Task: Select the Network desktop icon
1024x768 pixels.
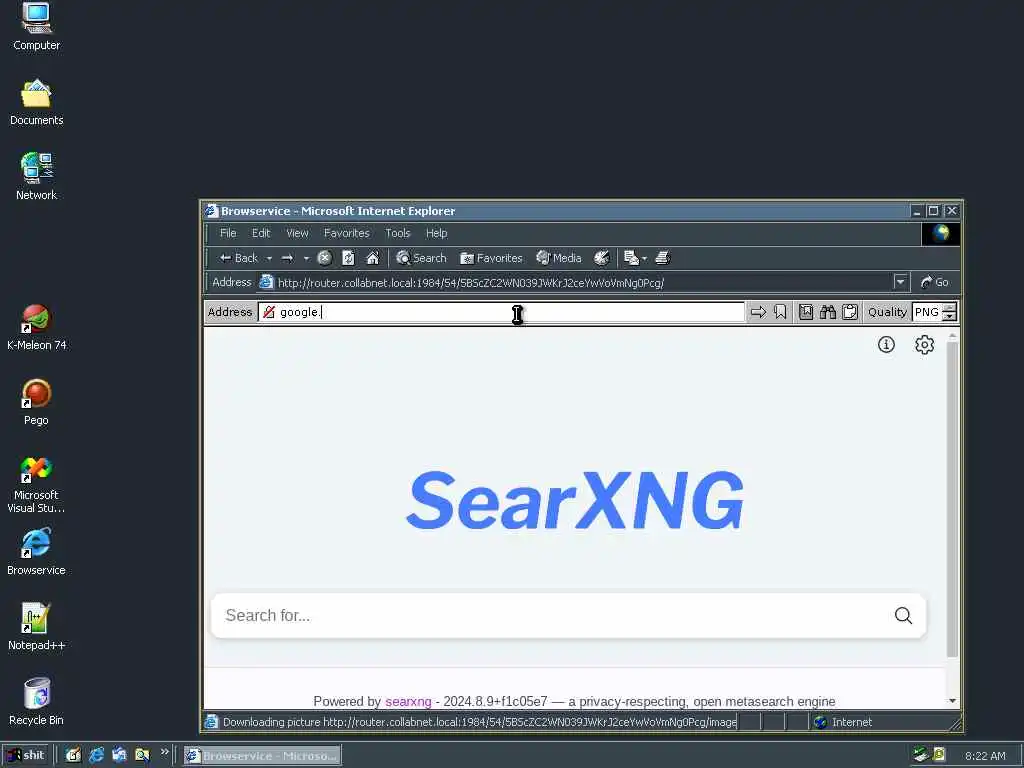Action: pyautogui.click(x=37, y=177)
